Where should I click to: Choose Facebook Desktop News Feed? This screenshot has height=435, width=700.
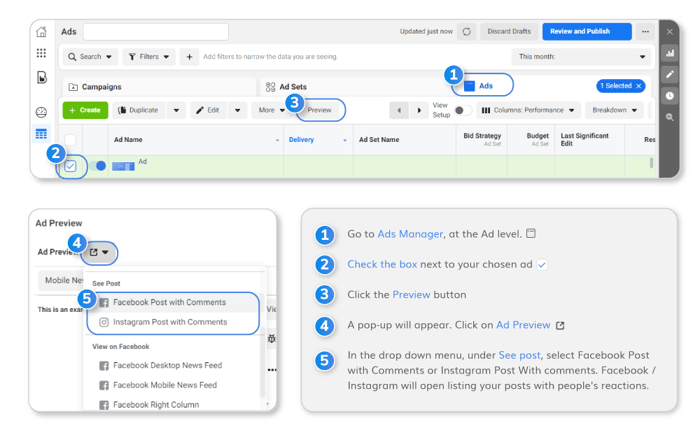point(167,366)
